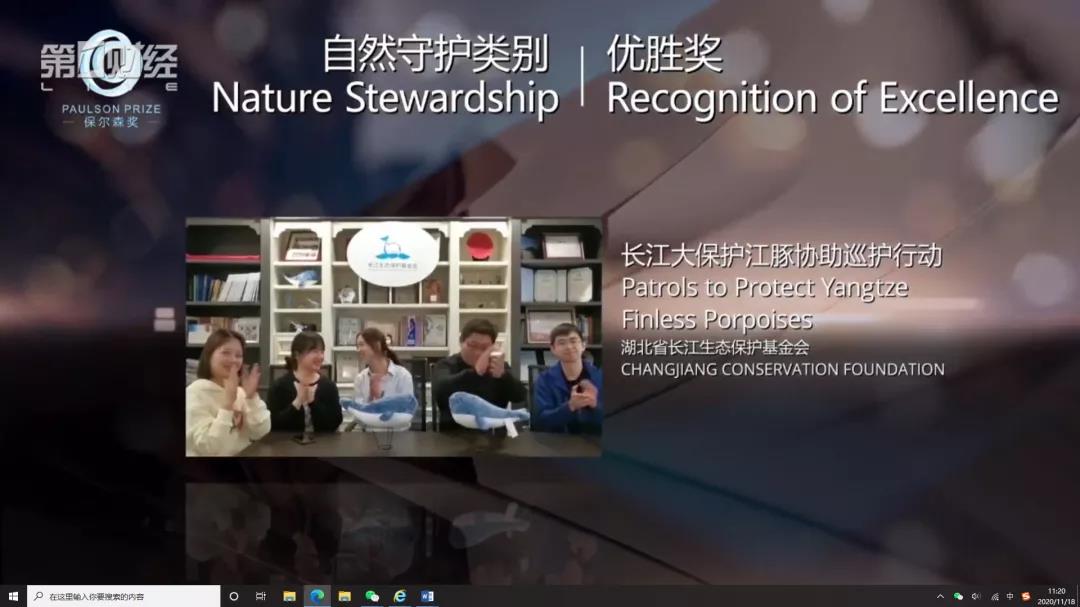1080x607 pixels.
Task: Open the Windows Start menu
Action: (13, 596)
